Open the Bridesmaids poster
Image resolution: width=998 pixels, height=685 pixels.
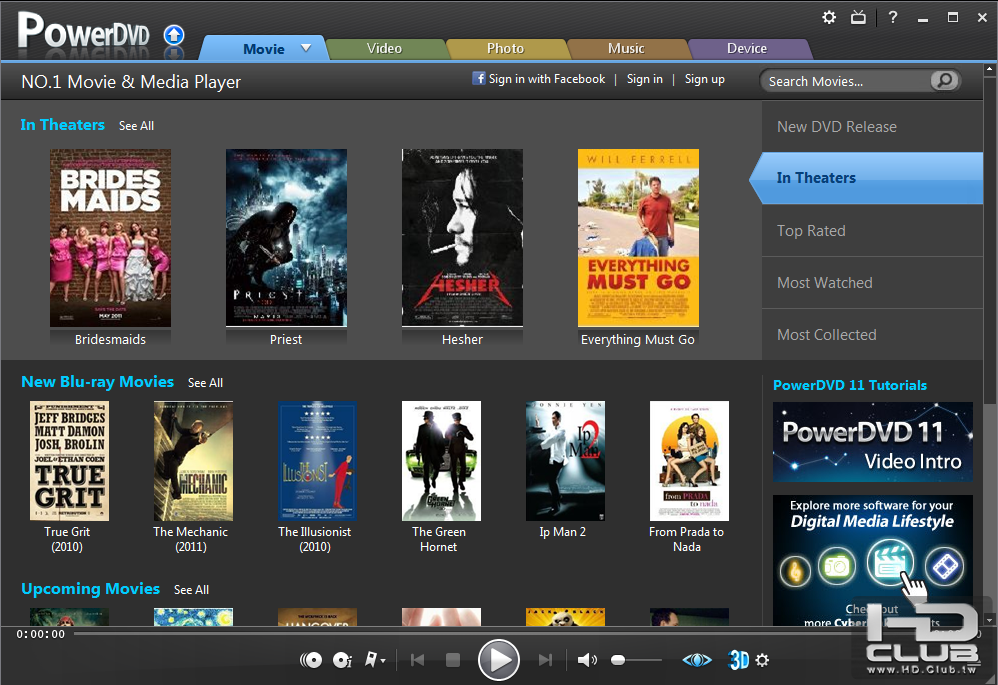[x=110, y=238]
